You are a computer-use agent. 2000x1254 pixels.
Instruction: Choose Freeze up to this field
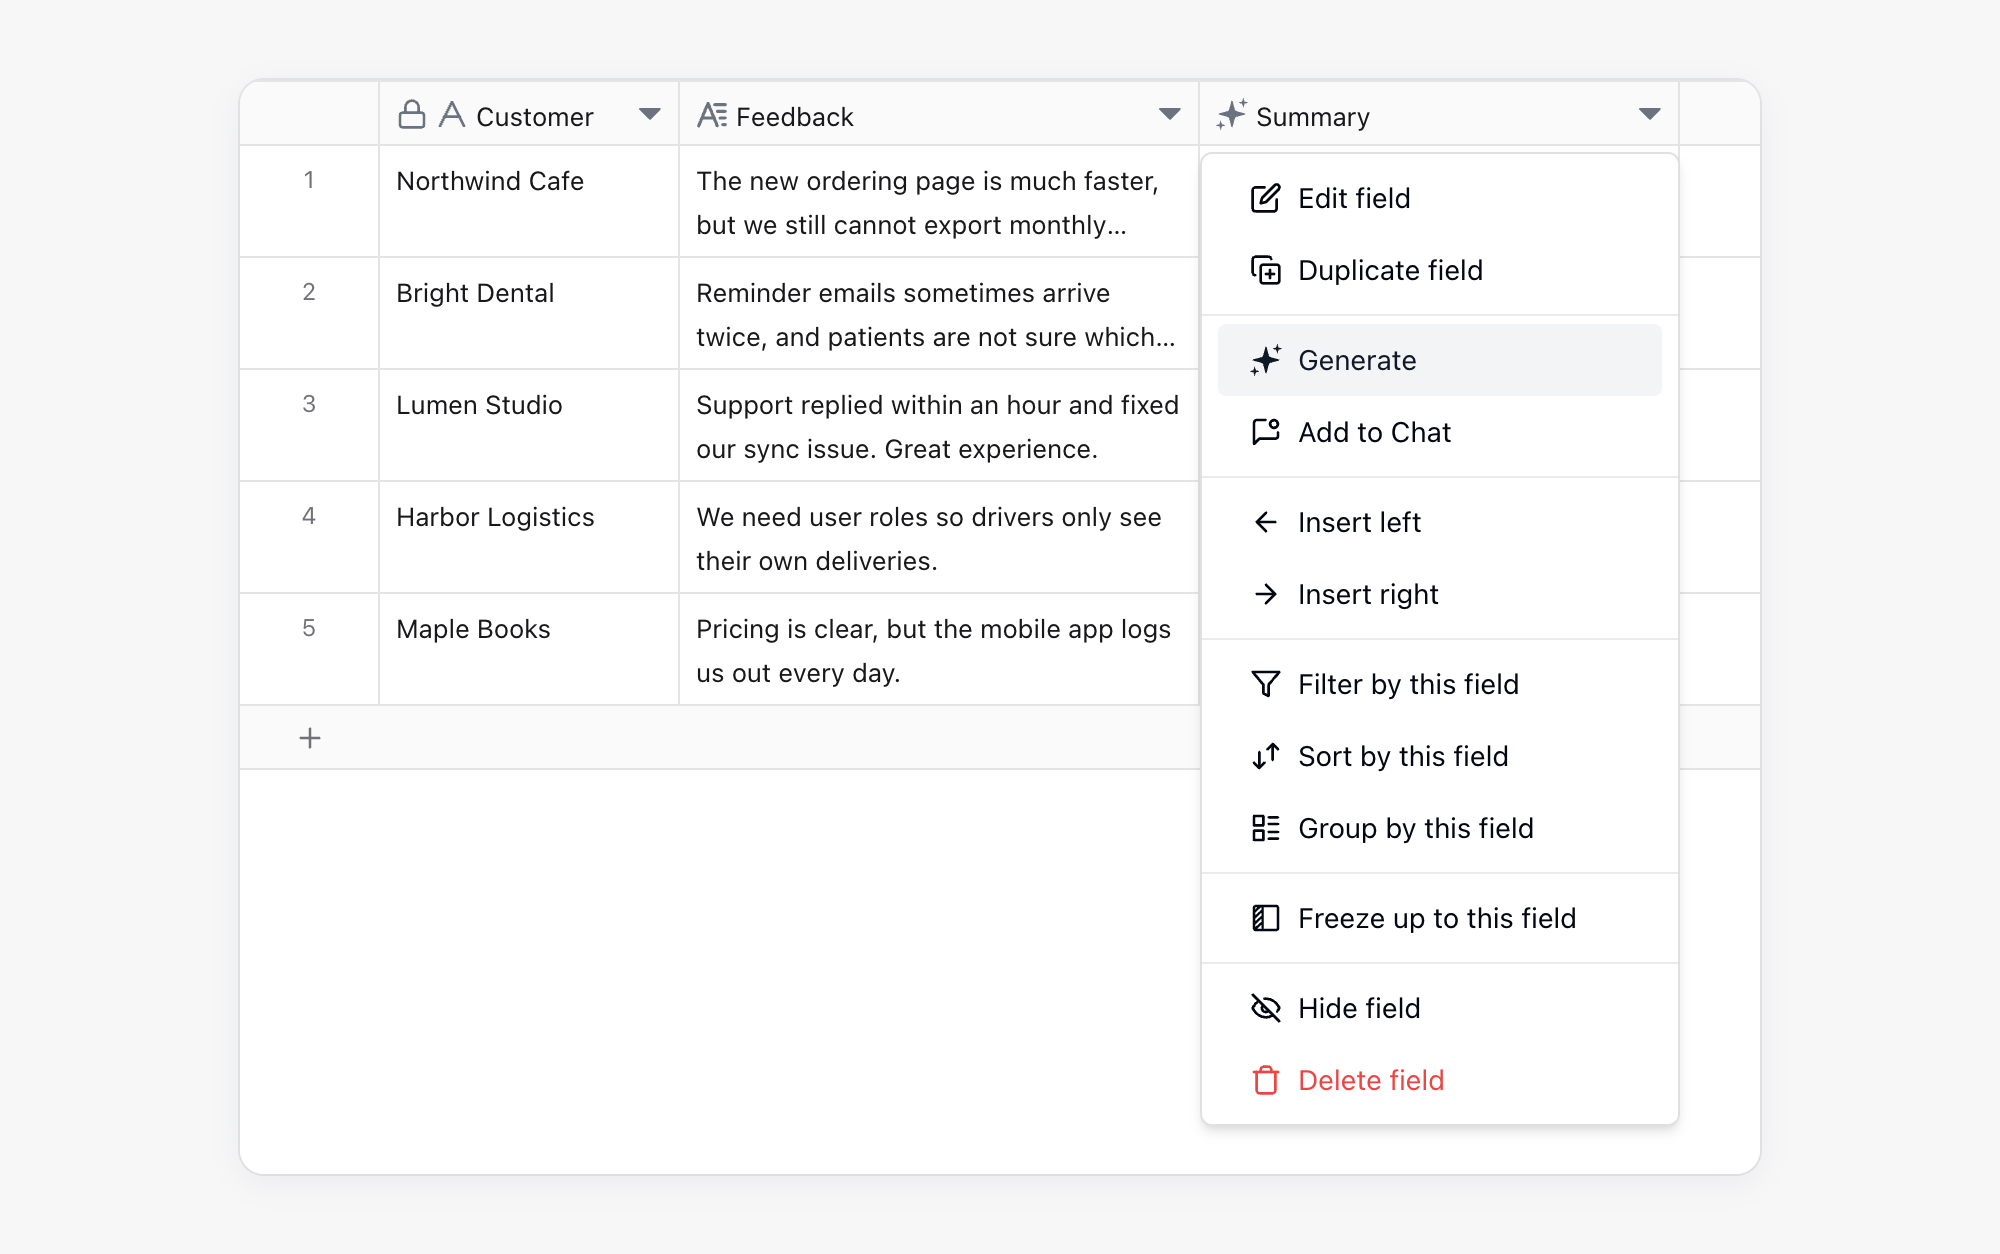coord(1440,918)
